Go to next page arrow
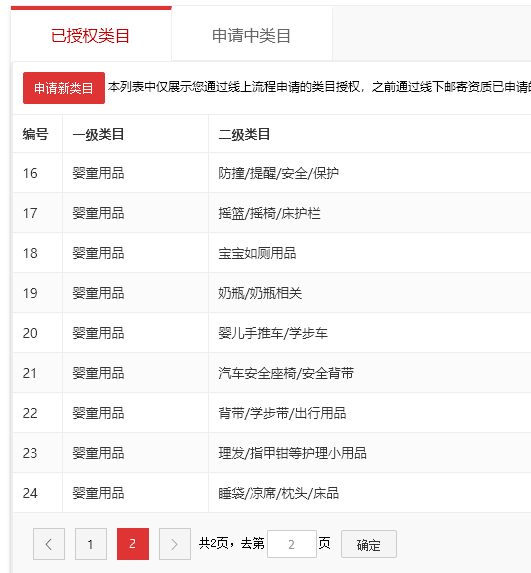This screenshot has height=573, width=531. [175, 544]
